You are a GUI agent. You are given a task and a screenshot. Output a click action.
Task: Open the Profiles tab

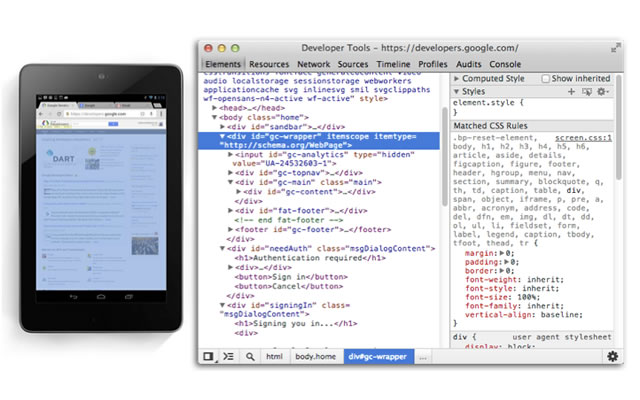click(x=433, y=64)
